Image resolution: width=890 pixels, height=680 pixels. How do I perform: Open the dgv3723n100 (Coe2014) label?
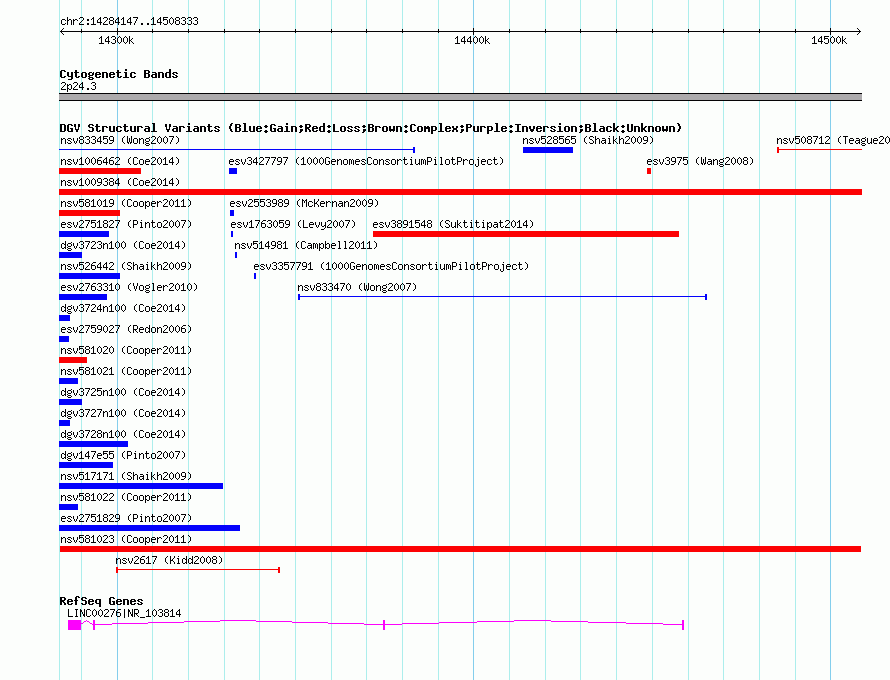click(123, 245)
